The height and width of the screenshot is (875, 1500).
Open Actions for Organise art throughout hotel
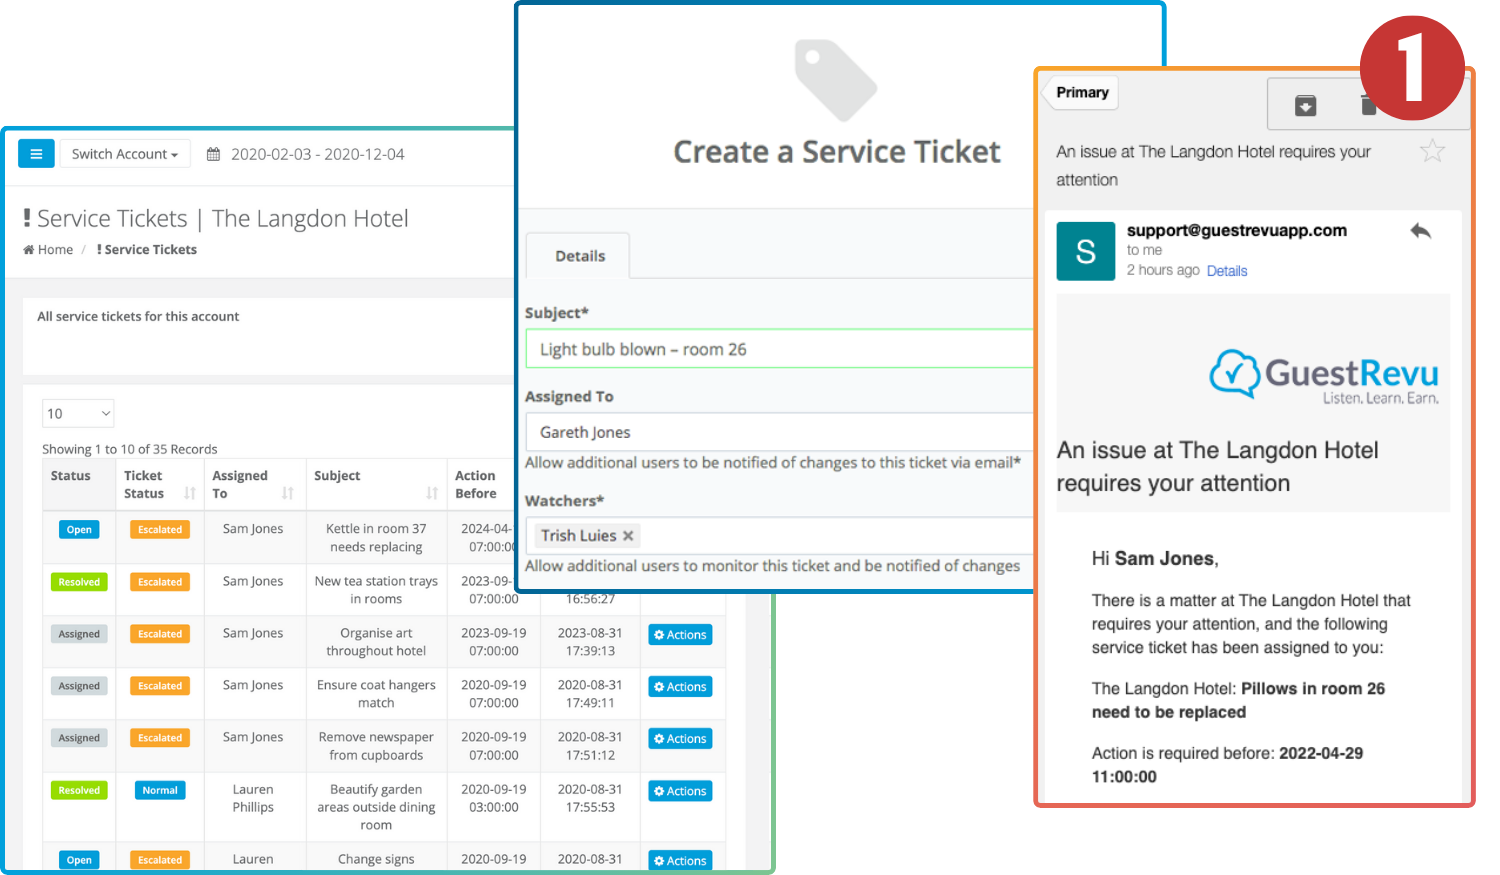(x=680, y=635)
